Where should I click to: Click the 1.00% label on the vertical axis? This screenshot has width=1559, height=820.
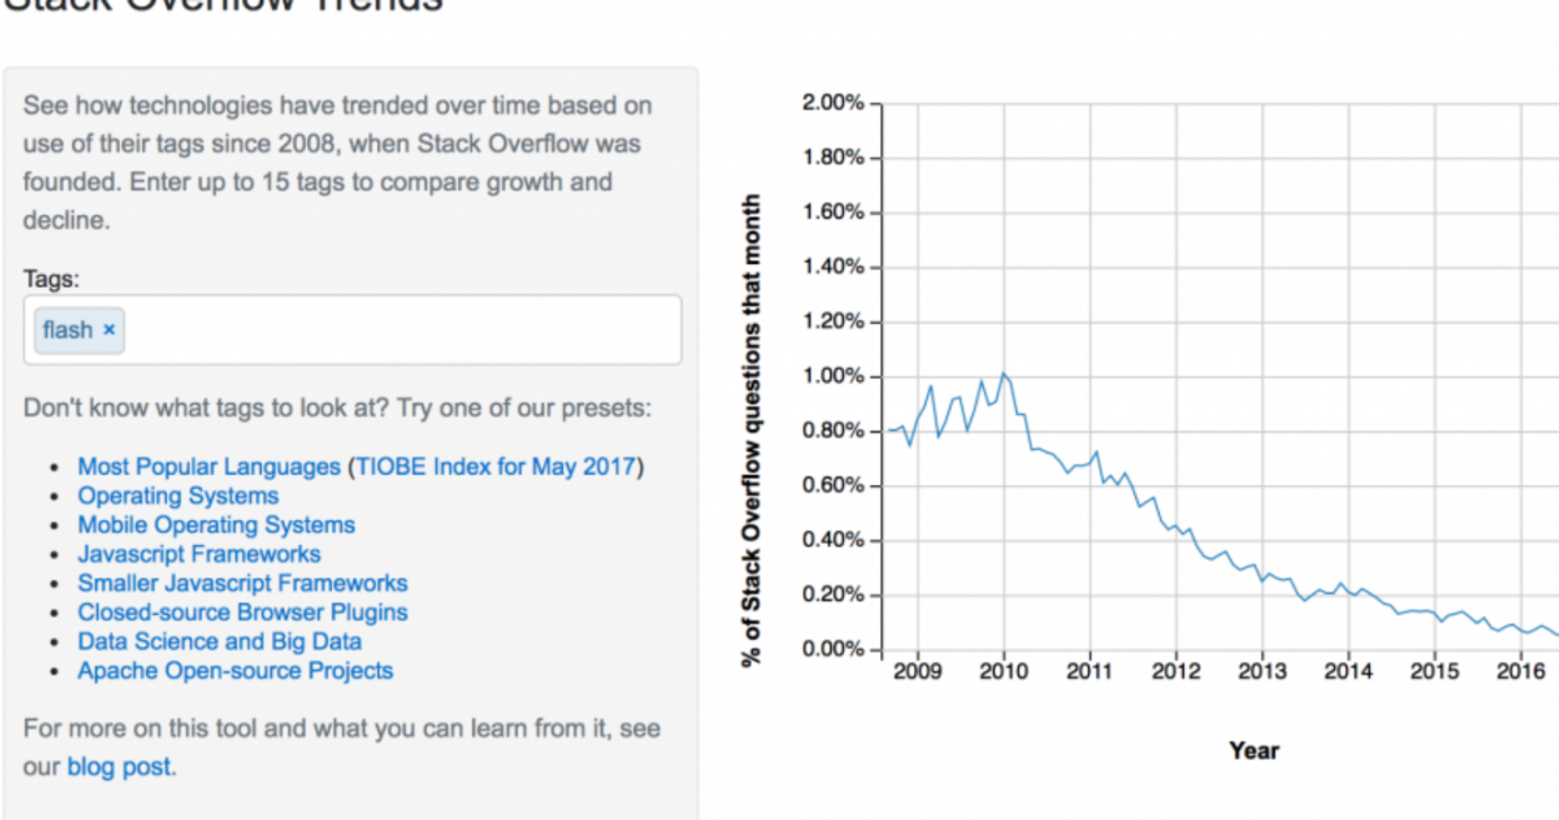832,376
